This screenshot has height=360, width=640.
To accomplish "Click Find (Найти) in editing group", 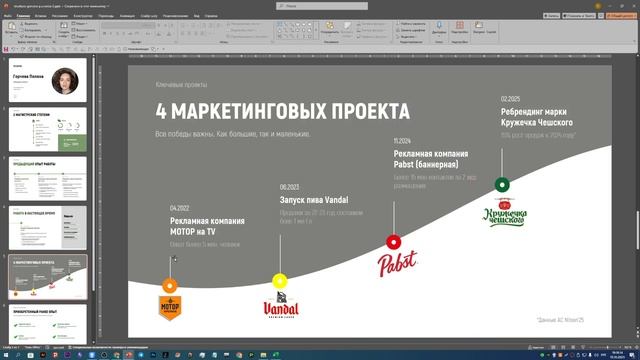I will (411, 24).
